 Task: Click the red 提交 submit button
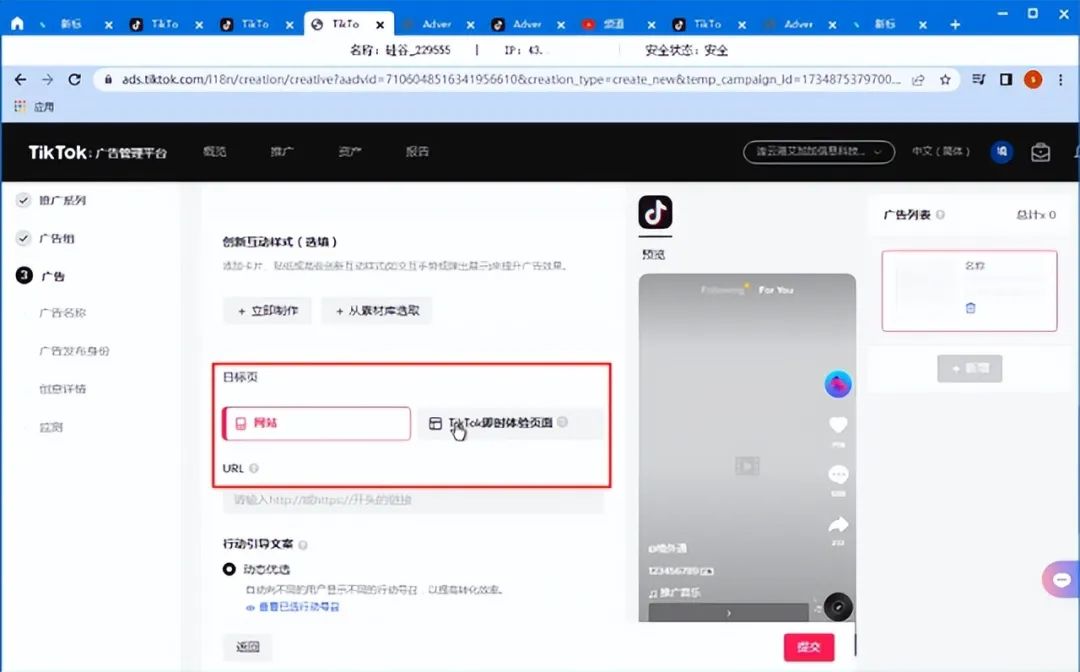tap(809, 647)
